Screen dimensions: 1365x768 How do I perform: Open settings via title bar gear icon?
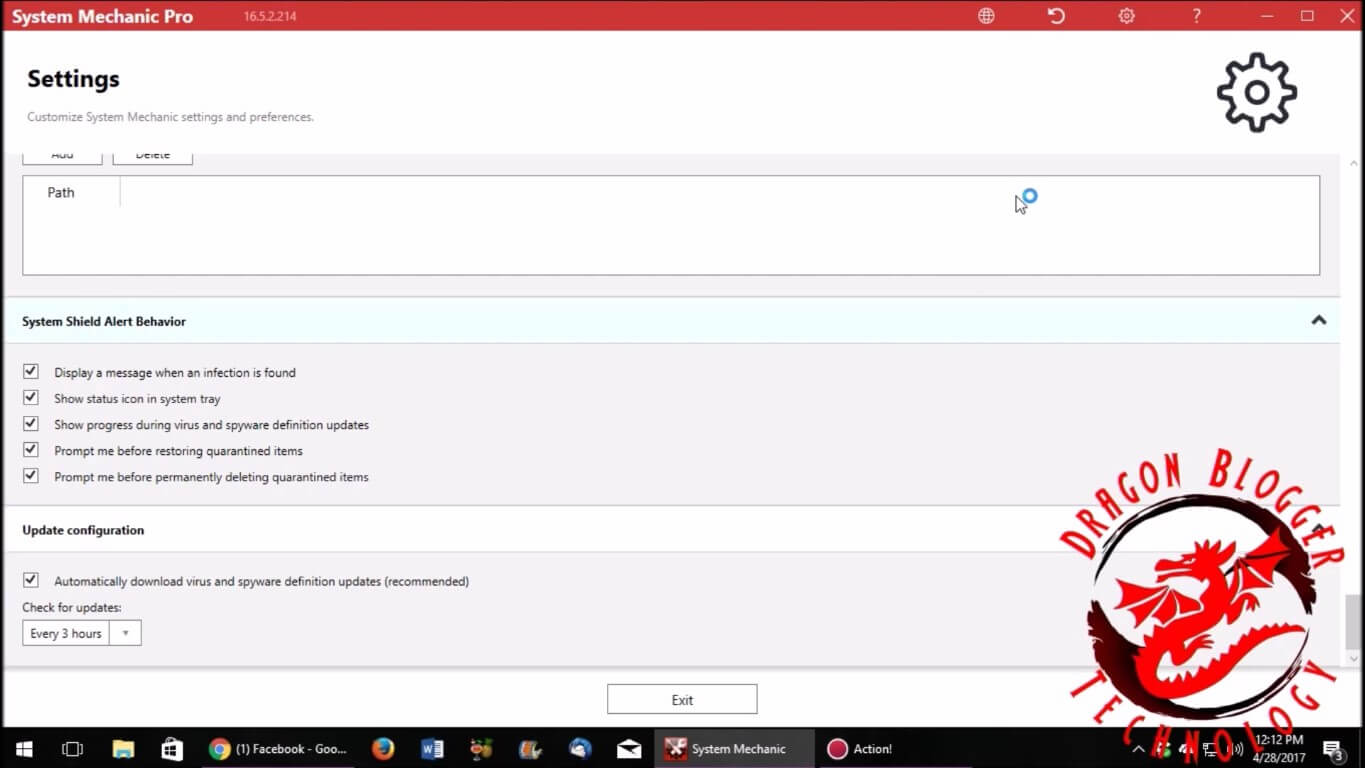[x=1126, y=16]
